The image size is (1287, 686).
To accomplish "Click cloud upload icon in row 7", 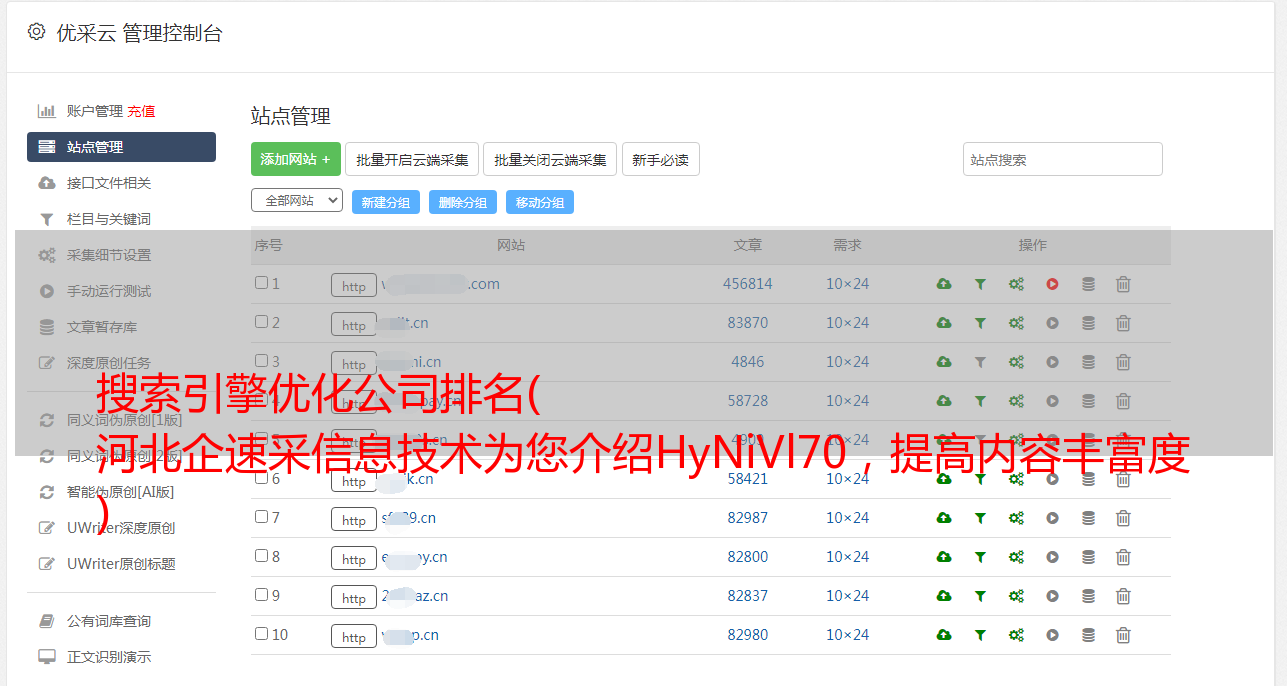I will (x=944, y=518).
